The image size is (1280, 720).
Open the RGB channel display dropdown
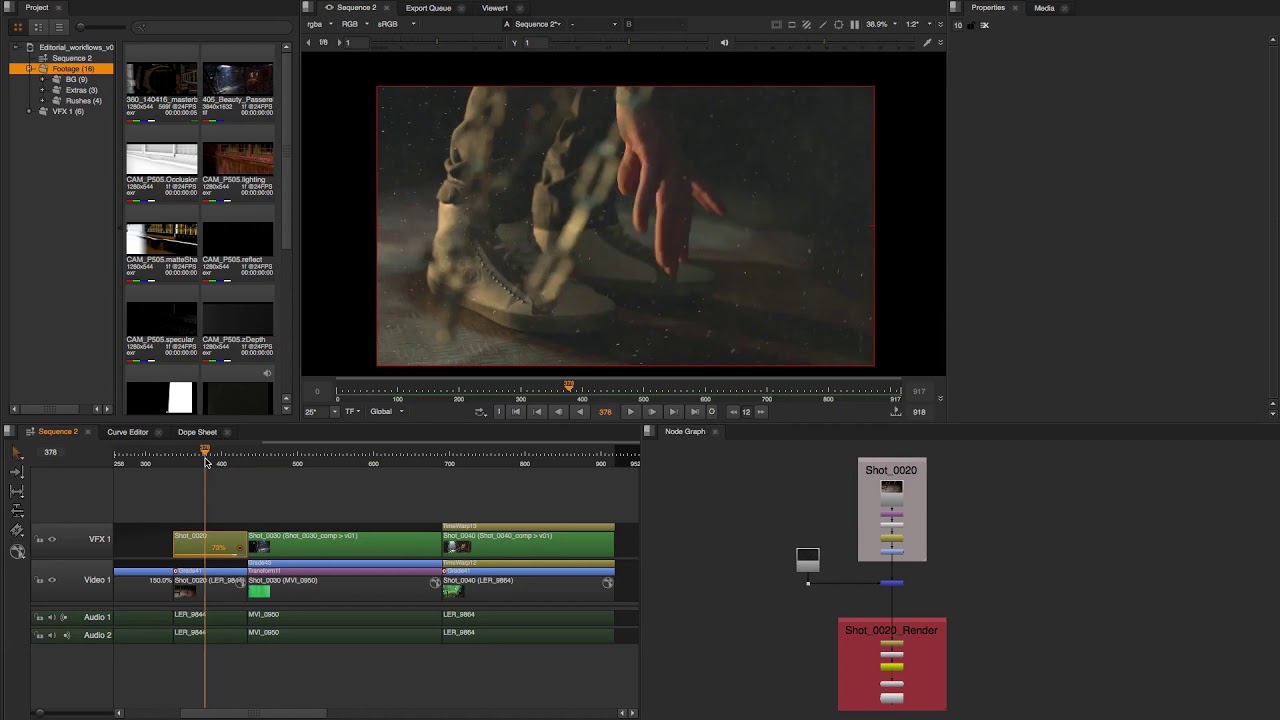tap(354, 24)
